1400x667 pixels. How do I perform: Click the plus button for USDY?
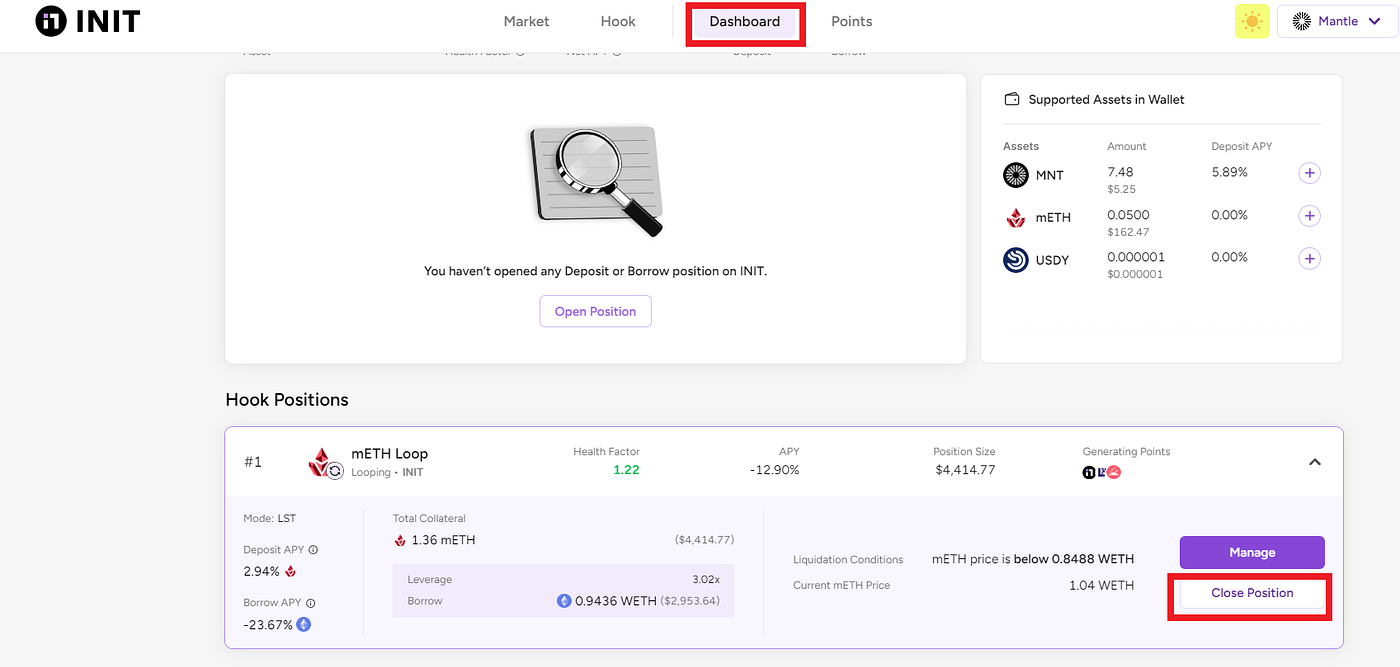click(1309, 259)
